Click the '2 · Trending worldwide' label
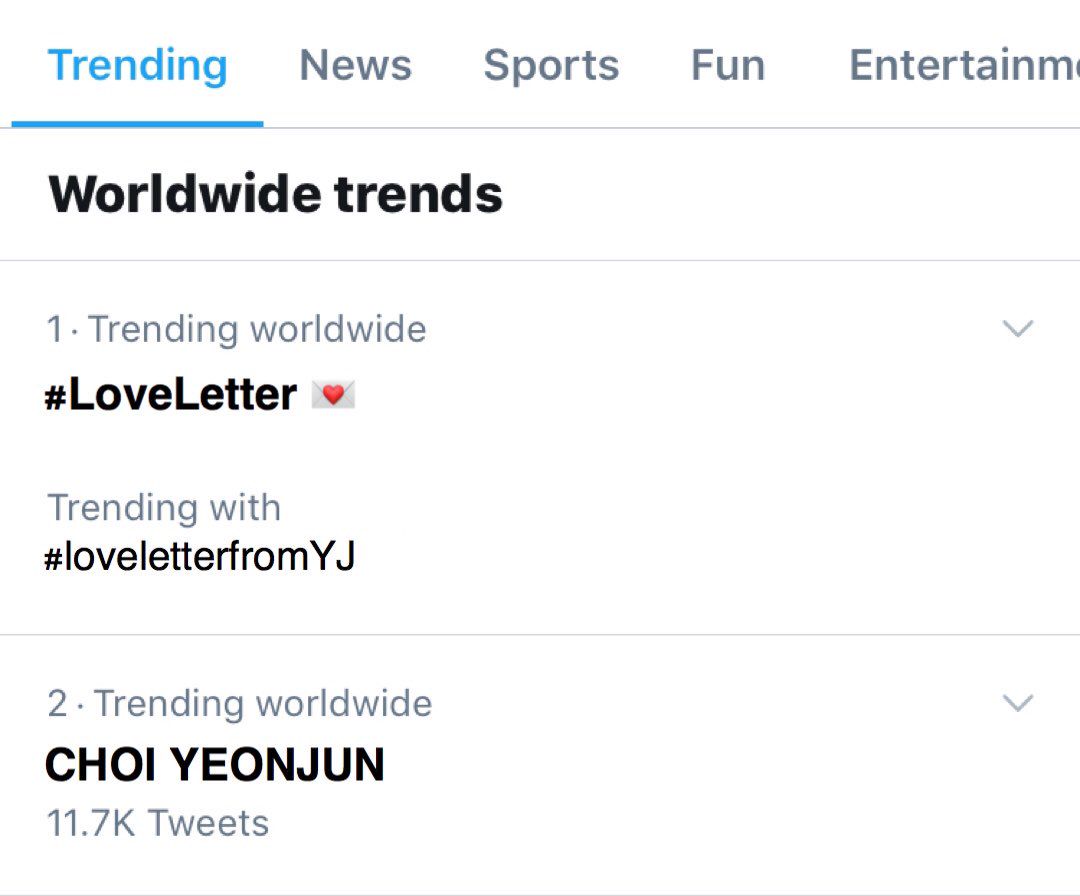1080x896 pixels. point(240,703)
